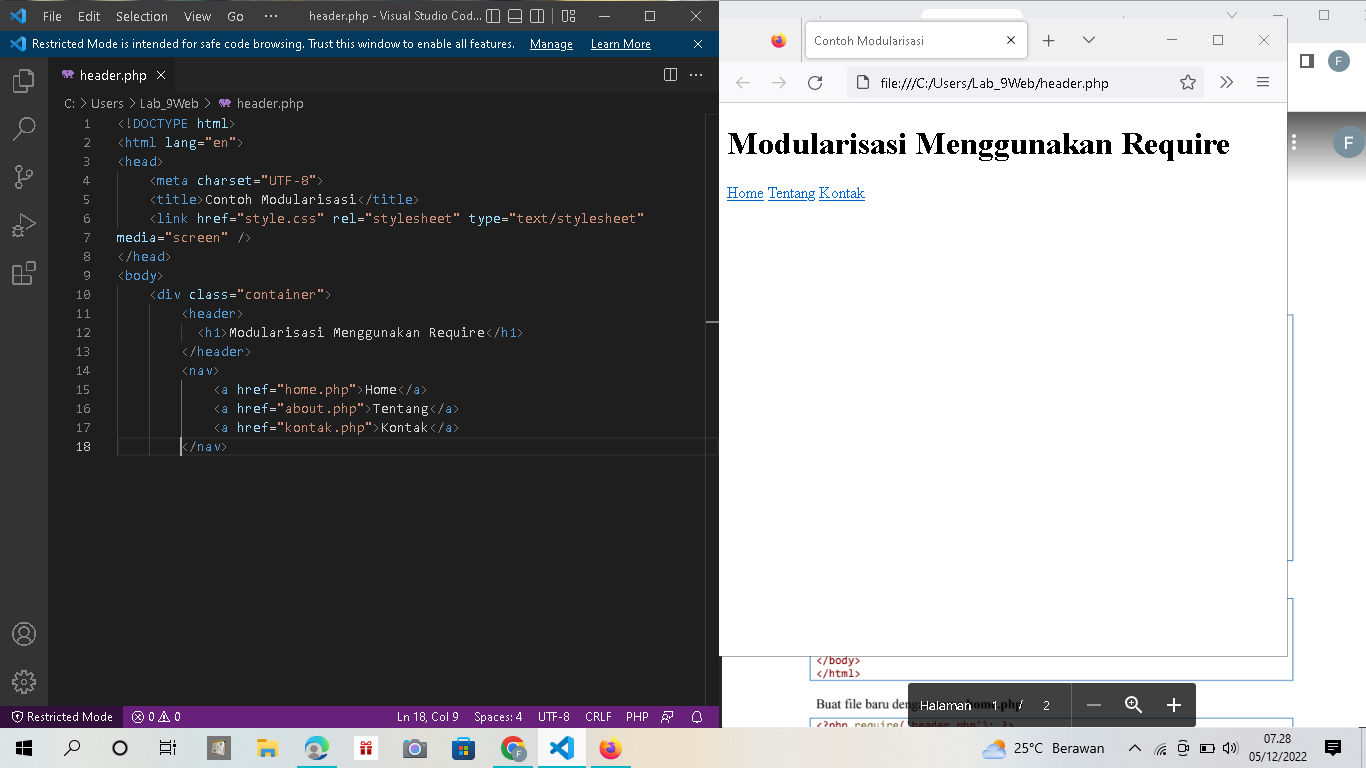Open VS Code notifications bell
This screenshot has width=1366, height=768.
click(x=697, y=717)
